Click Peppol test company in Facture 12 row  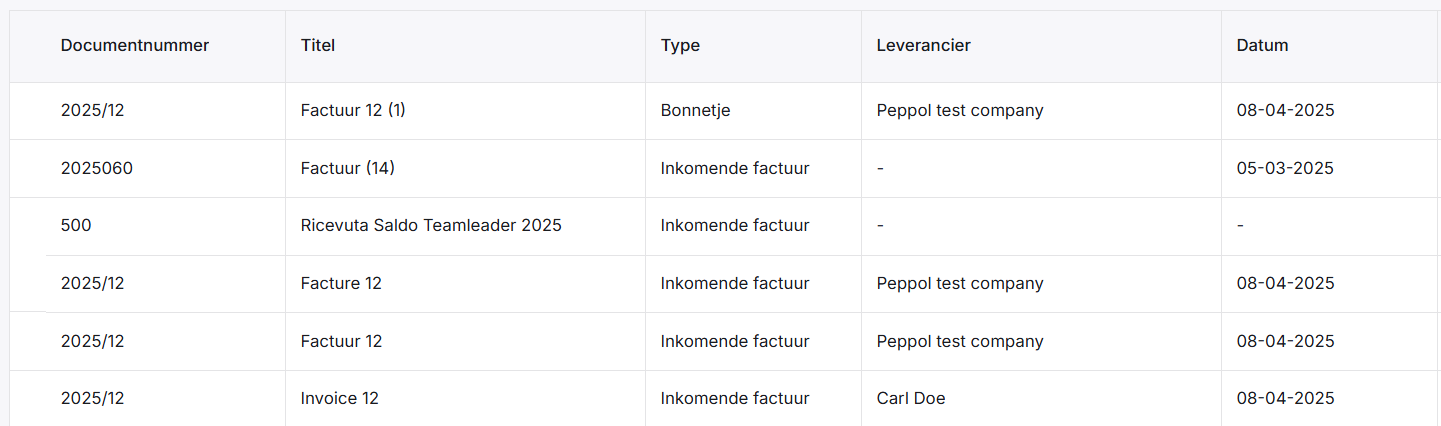point(960,283)
